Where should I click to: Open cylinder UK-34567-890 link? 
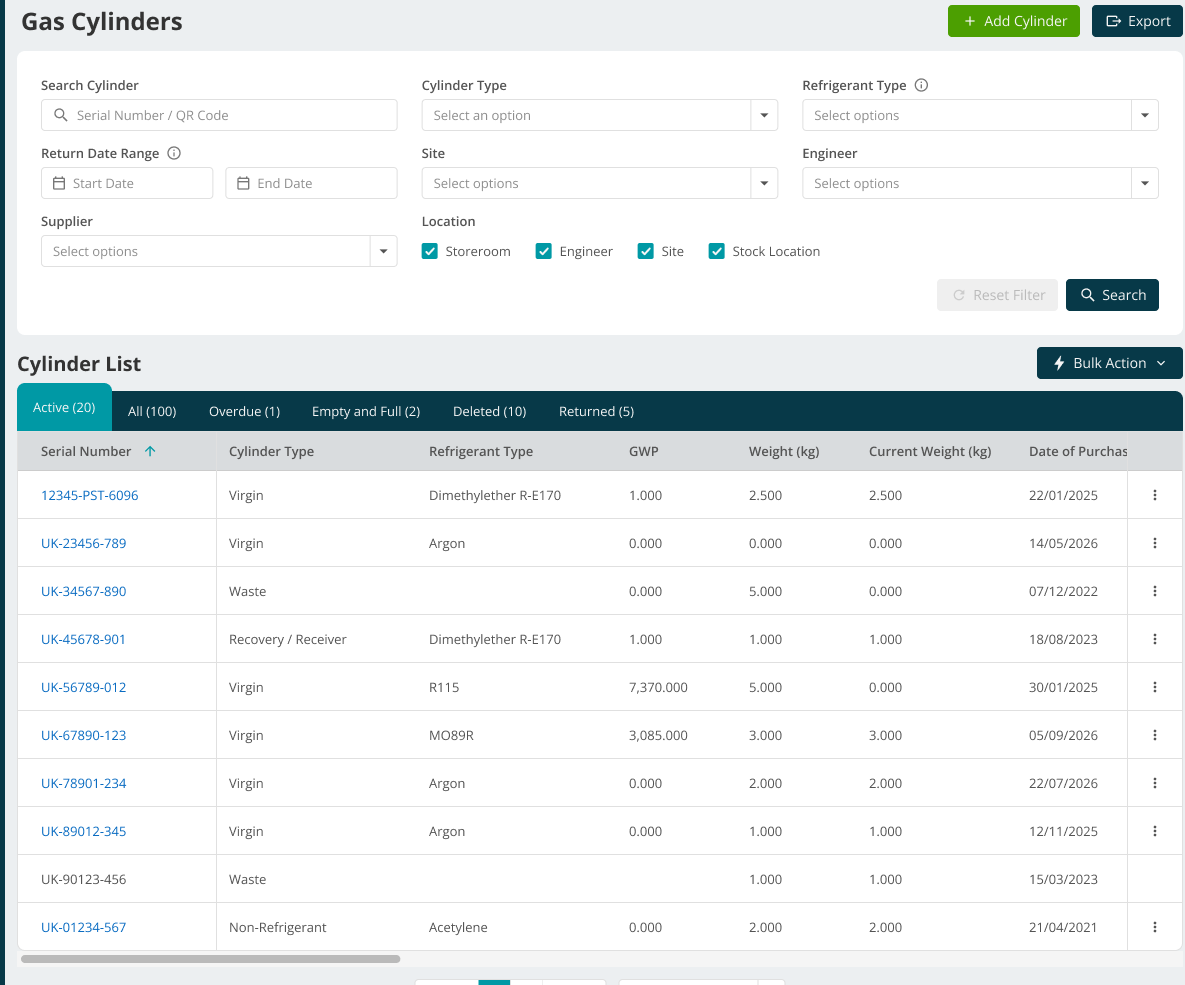(x=83, y=591)
